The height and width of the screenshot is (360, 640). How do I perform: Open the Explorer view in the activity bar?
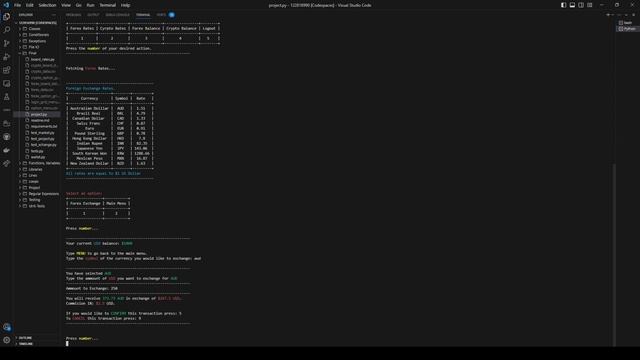point(7,17)
